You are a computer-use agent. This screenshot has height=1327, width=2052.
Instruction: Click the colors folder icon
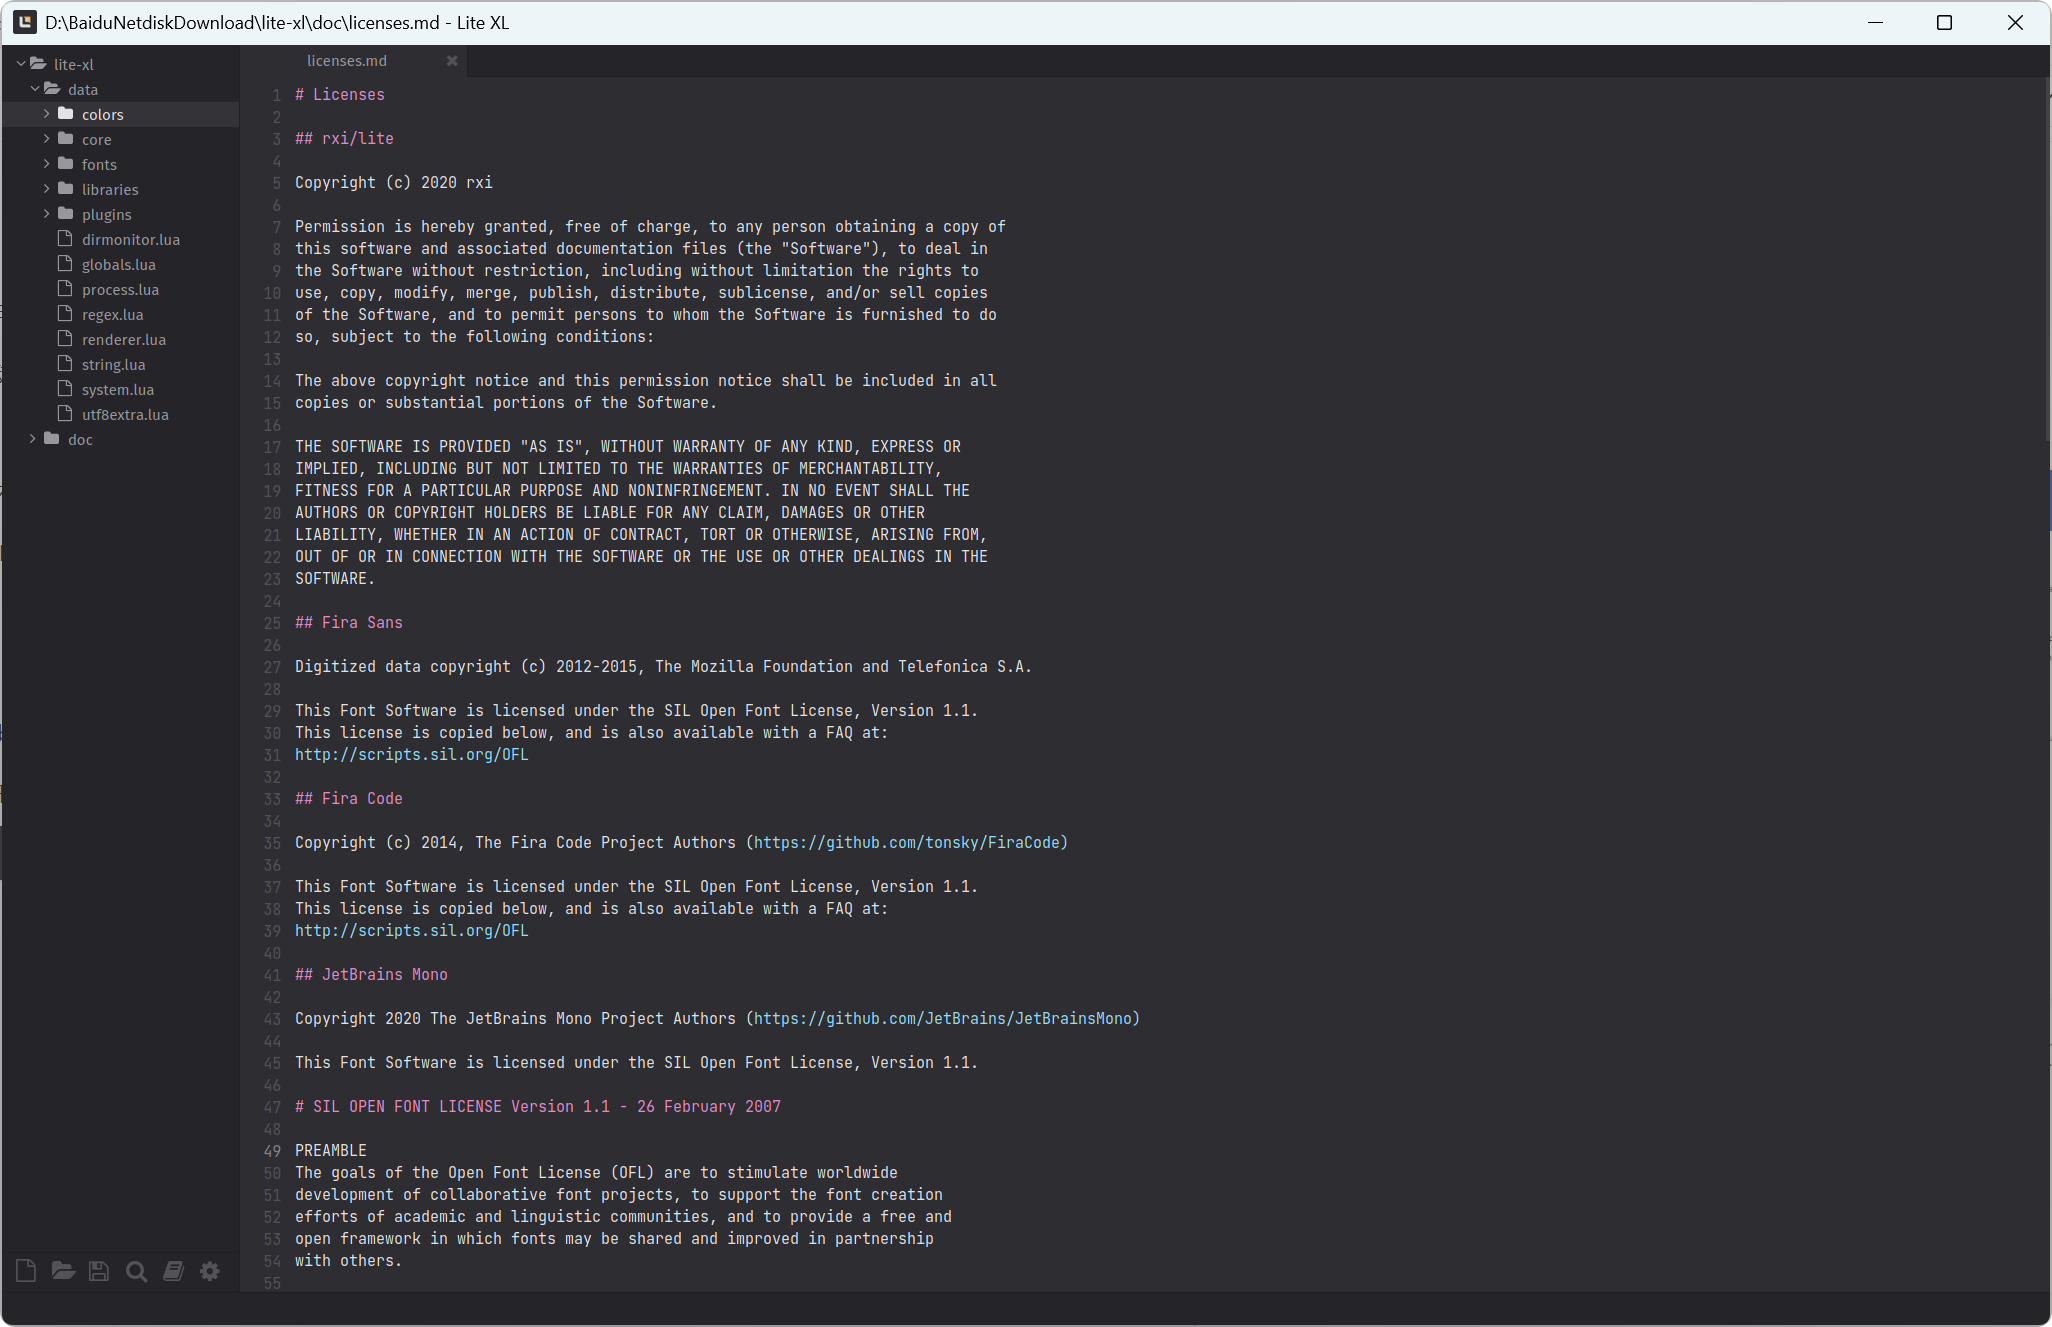(x=66, y=114)
